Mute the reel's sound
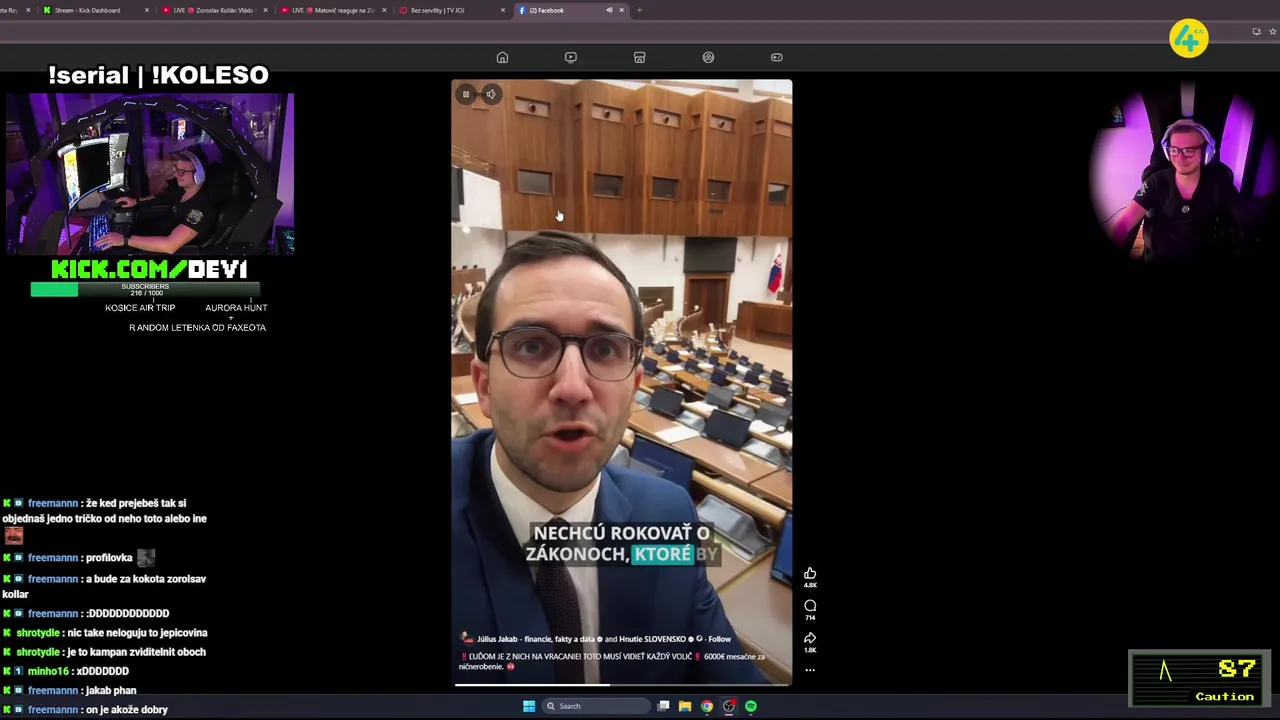1280x720 pixels. tap(491, 94)
